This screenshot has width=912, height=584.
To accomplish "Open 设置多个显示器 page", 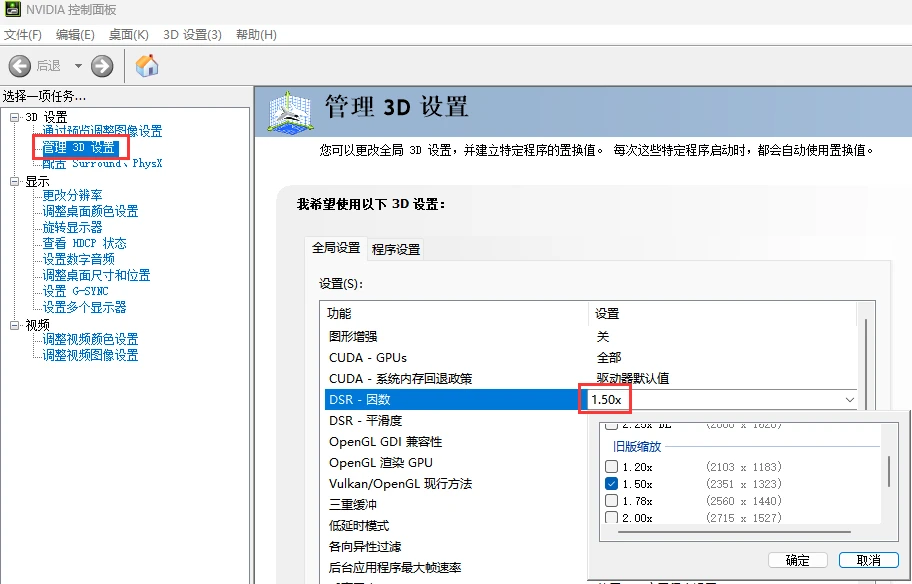I will (84, 307).
